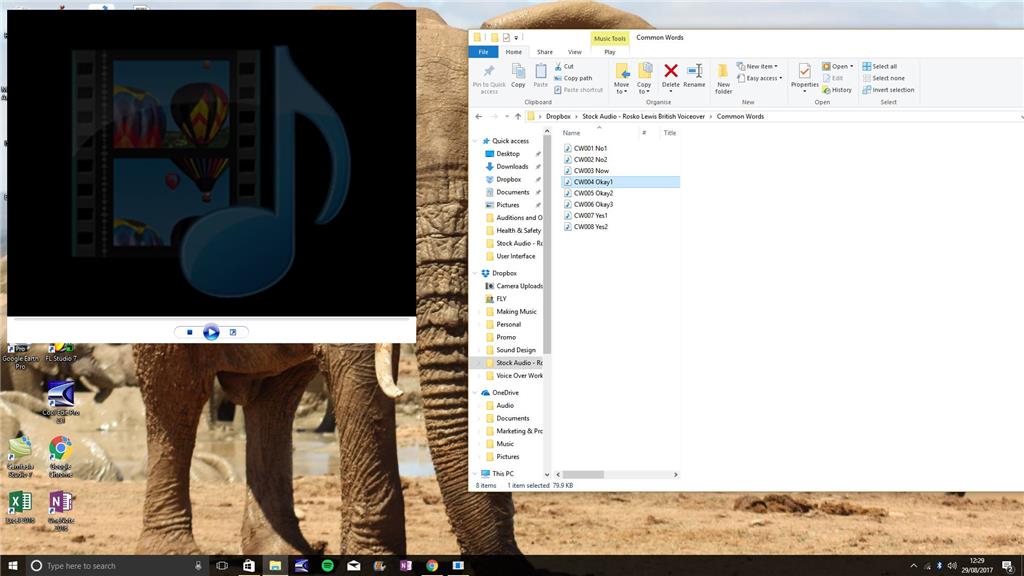Expand the New item dropdown

pyautogui.click(x=760, y=67)
